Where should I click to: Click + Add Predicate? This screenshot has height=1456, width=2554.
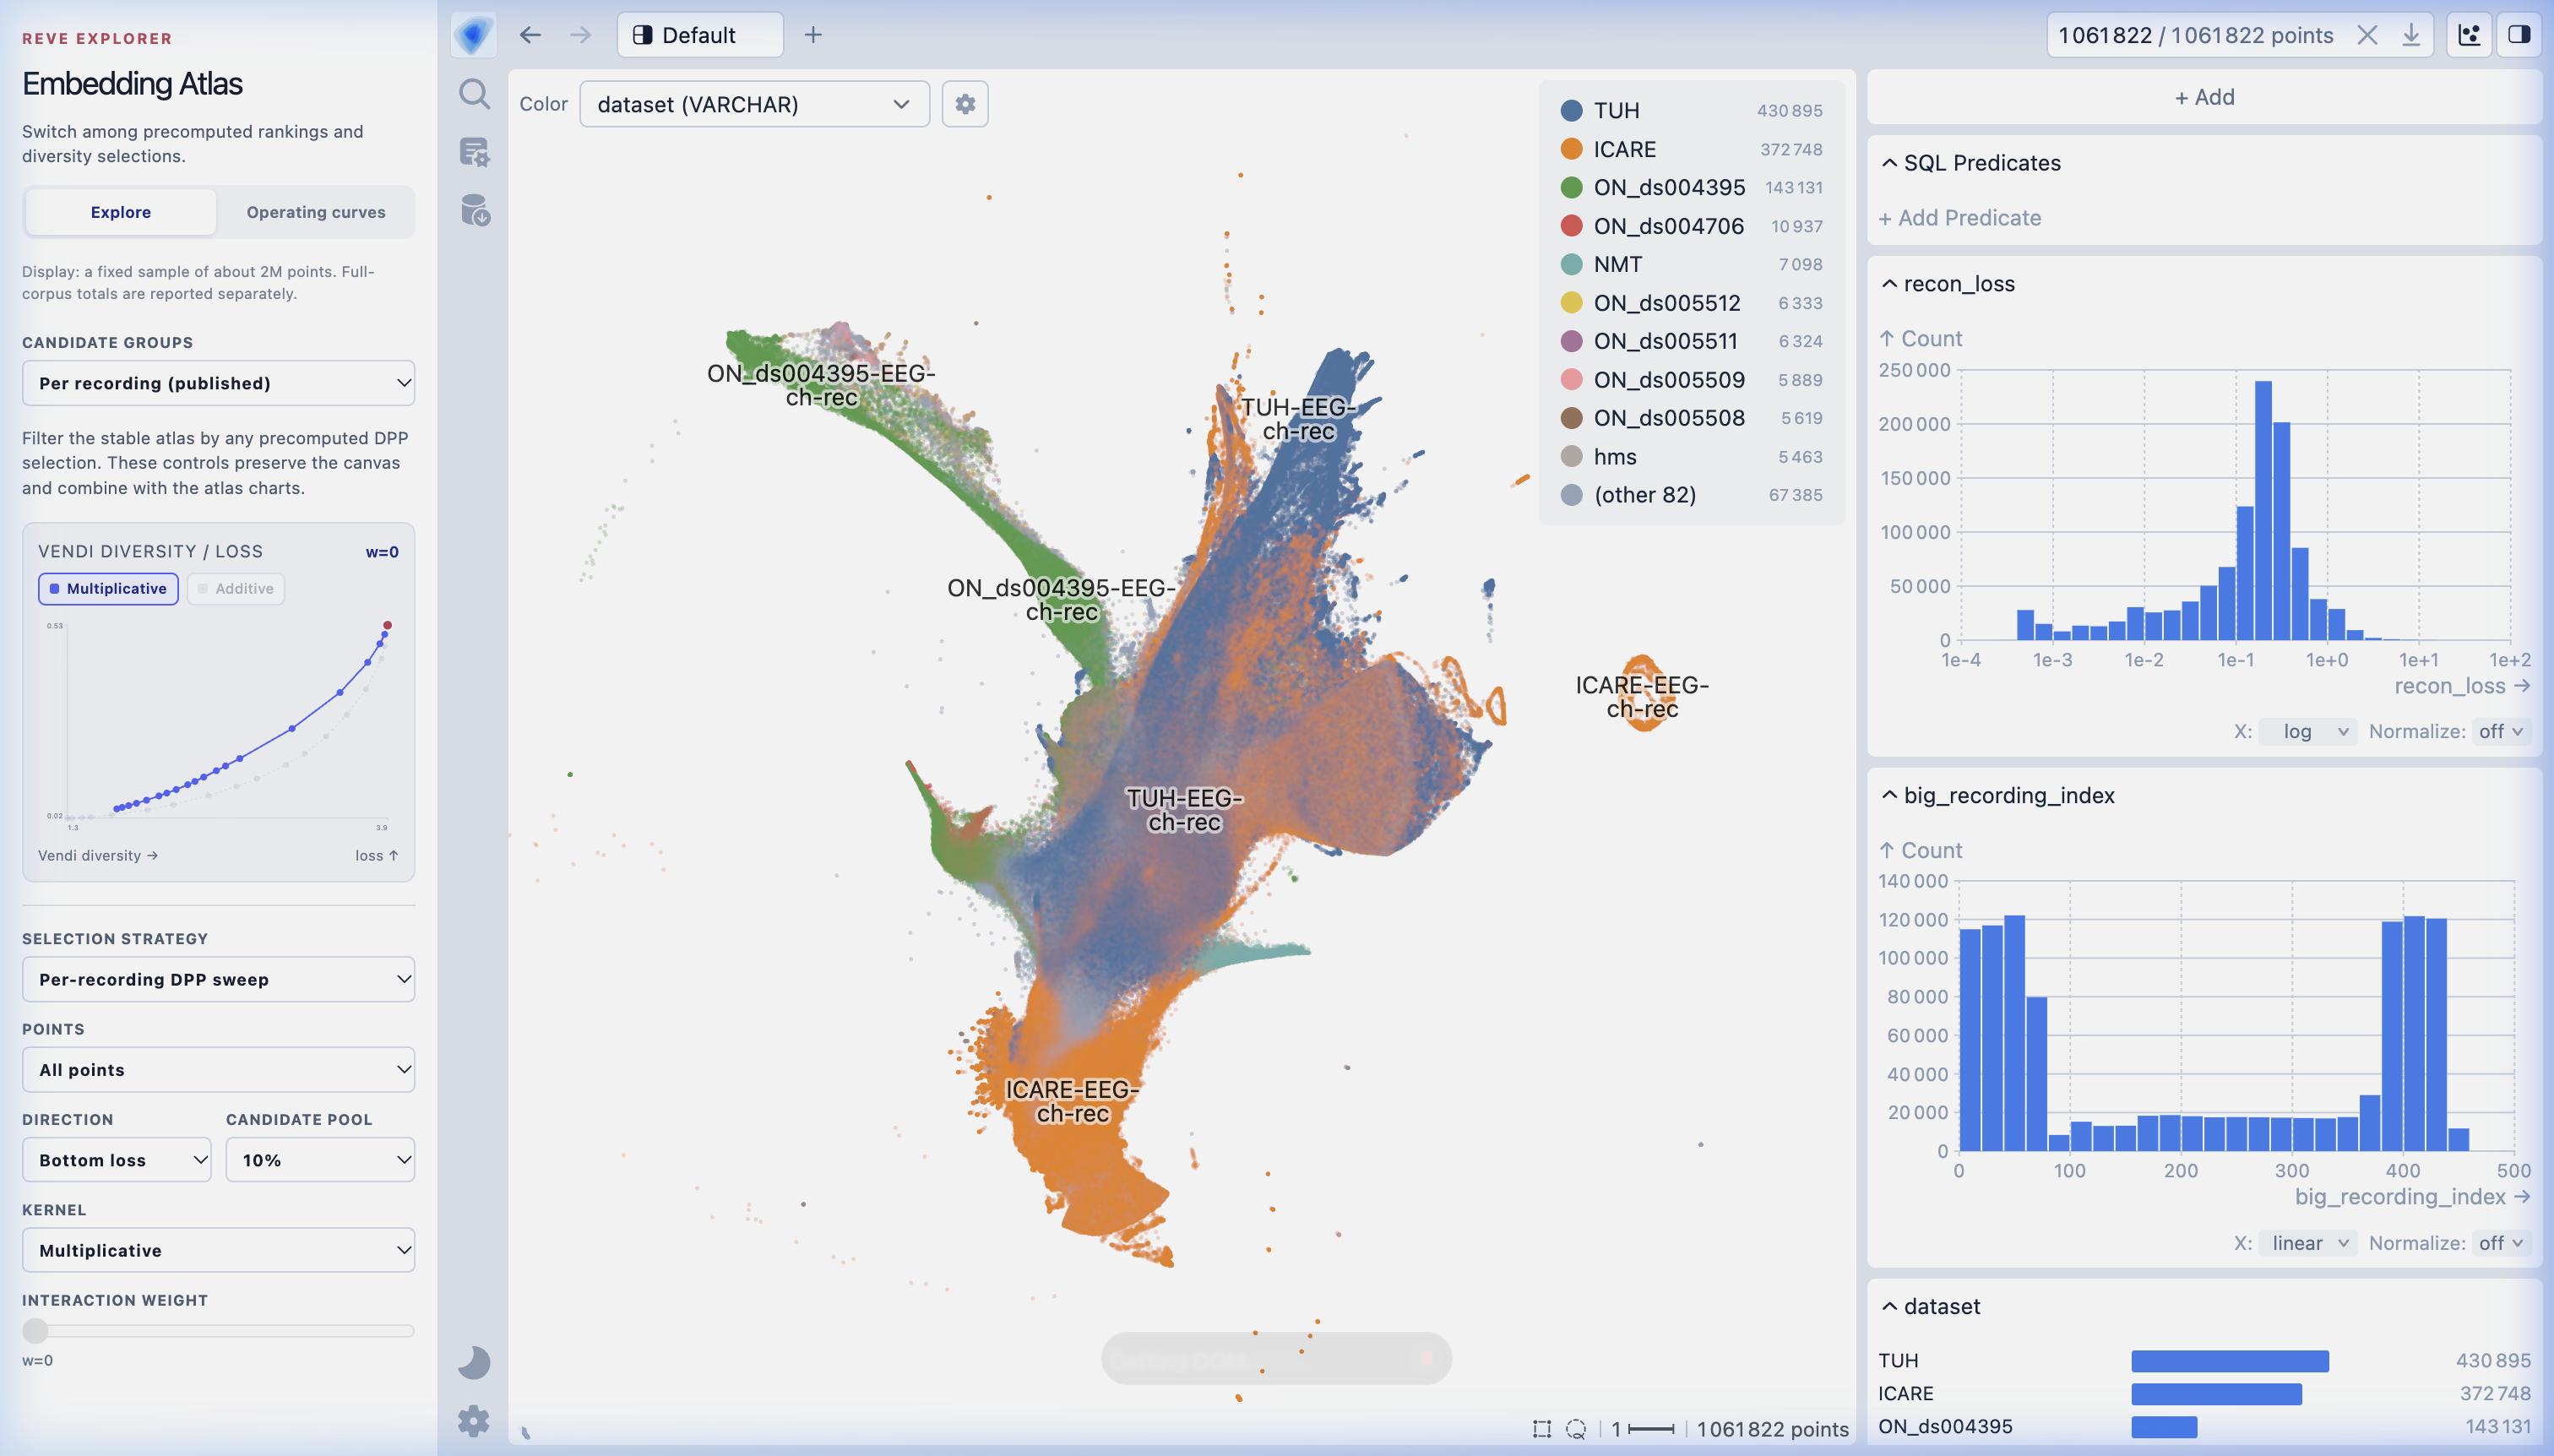pyautogui.click(x=1960, y=218)
